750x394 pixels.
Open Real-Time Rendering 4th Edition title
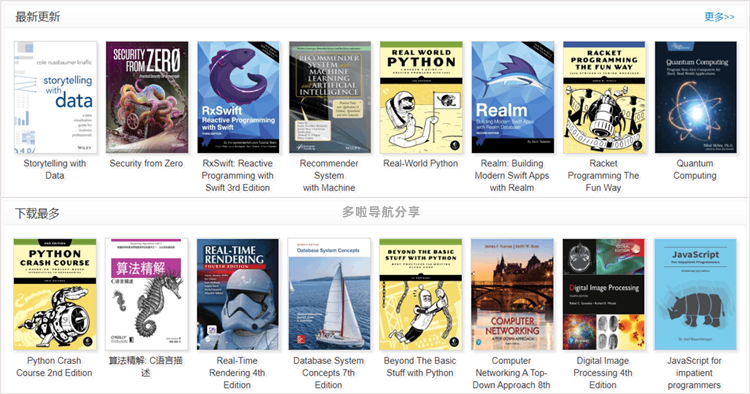coord(237,373)
